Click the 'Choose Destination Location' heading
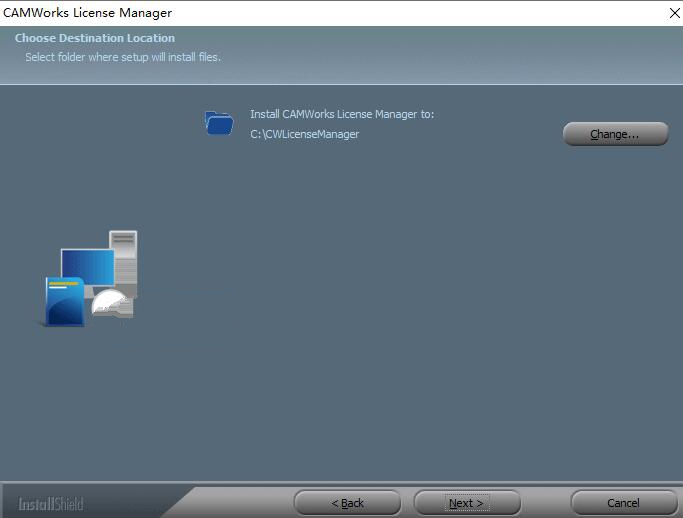 95,38
